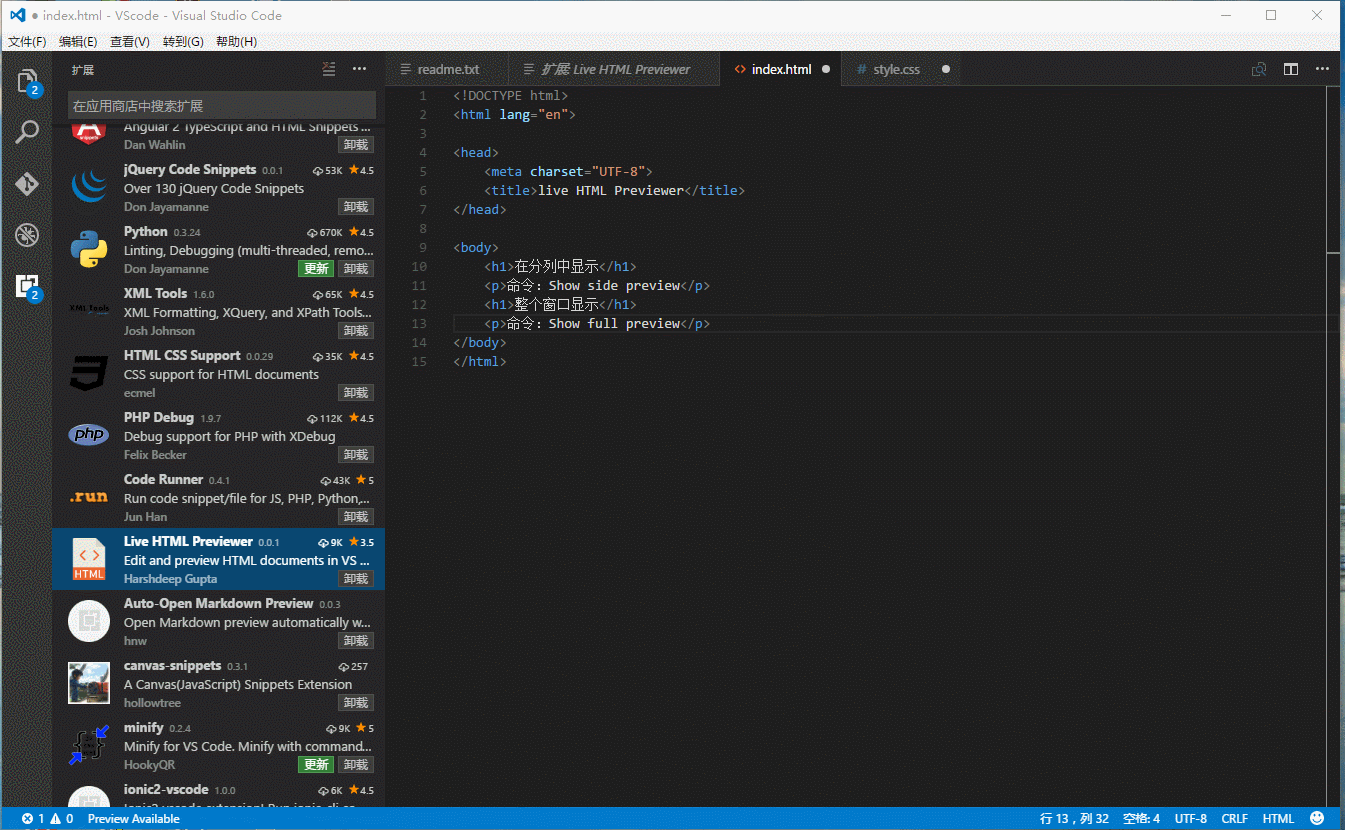Open the 查看(V) menu
Image resolution: width=1345 pixels, height=830 pixels.
(130, 41)
